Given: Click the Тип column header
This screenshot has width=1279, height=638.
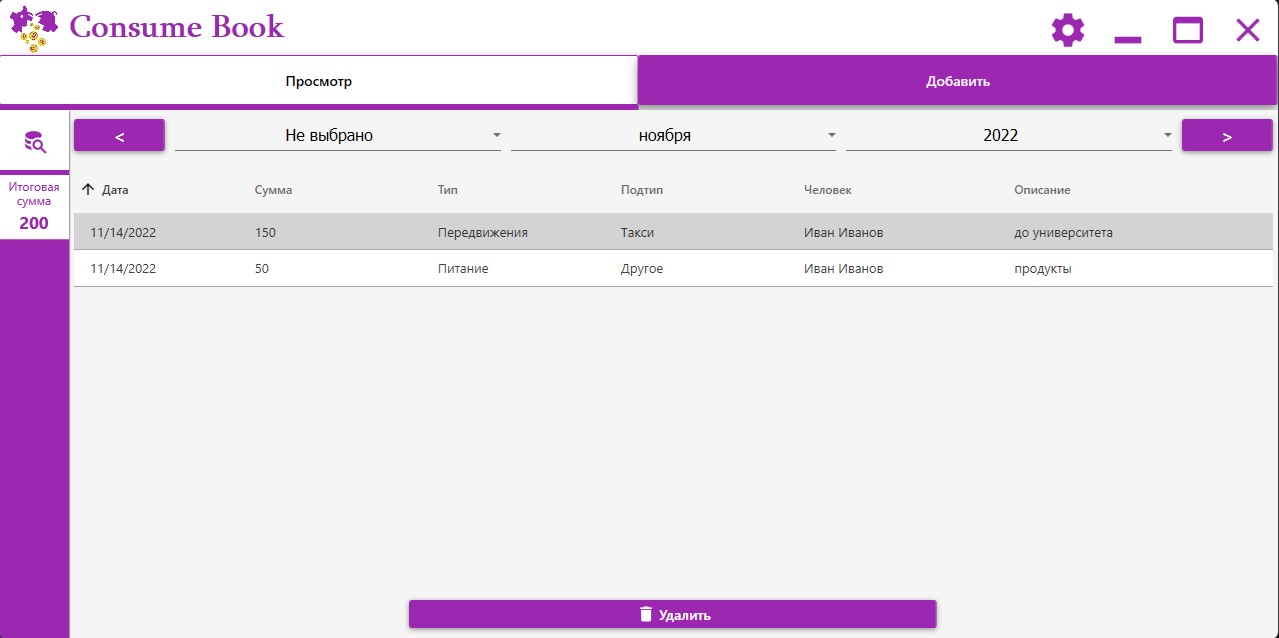Looking at the screenshot, I should 447,190.
